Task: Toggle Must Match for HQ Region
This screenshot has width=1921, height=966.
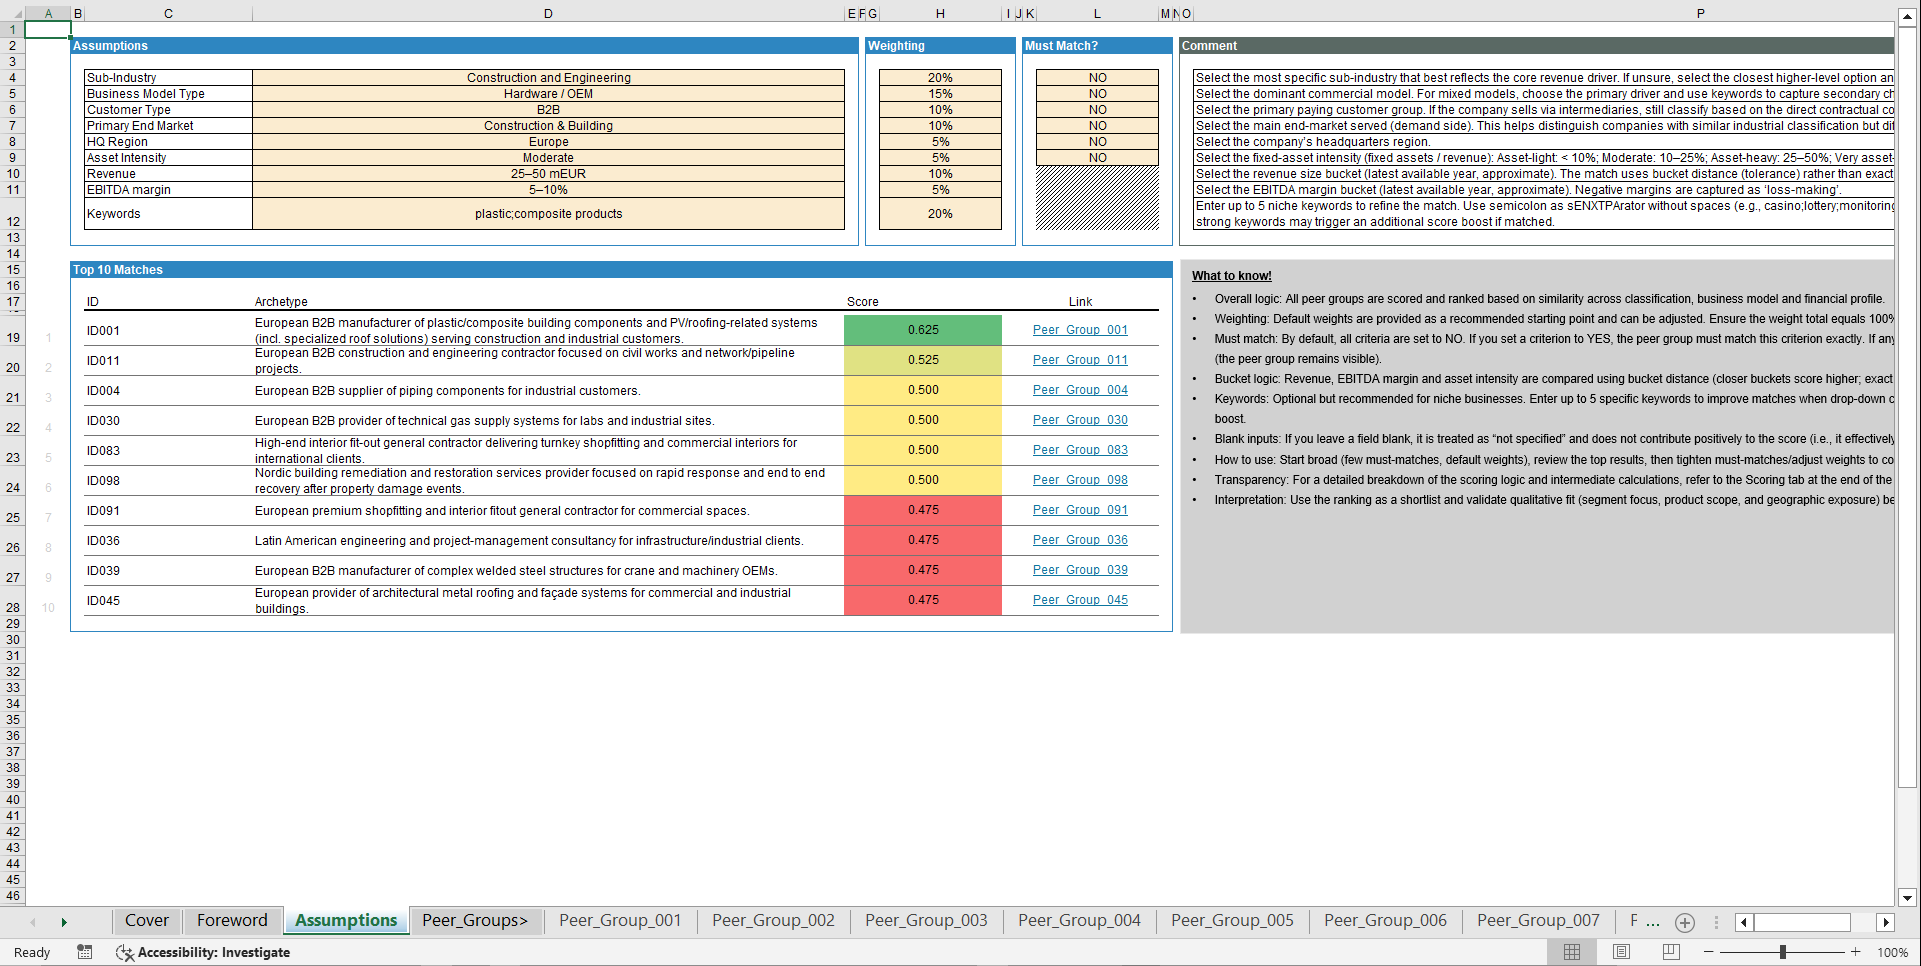Action: [1097, 141]
